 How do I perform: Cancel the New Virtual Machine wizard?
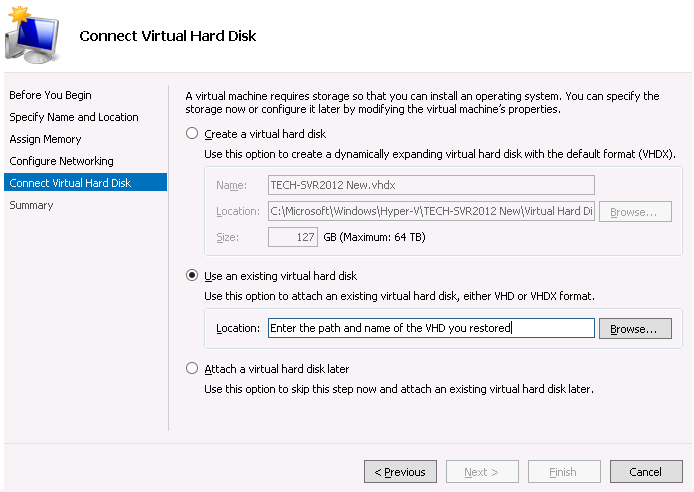[646, 472]
